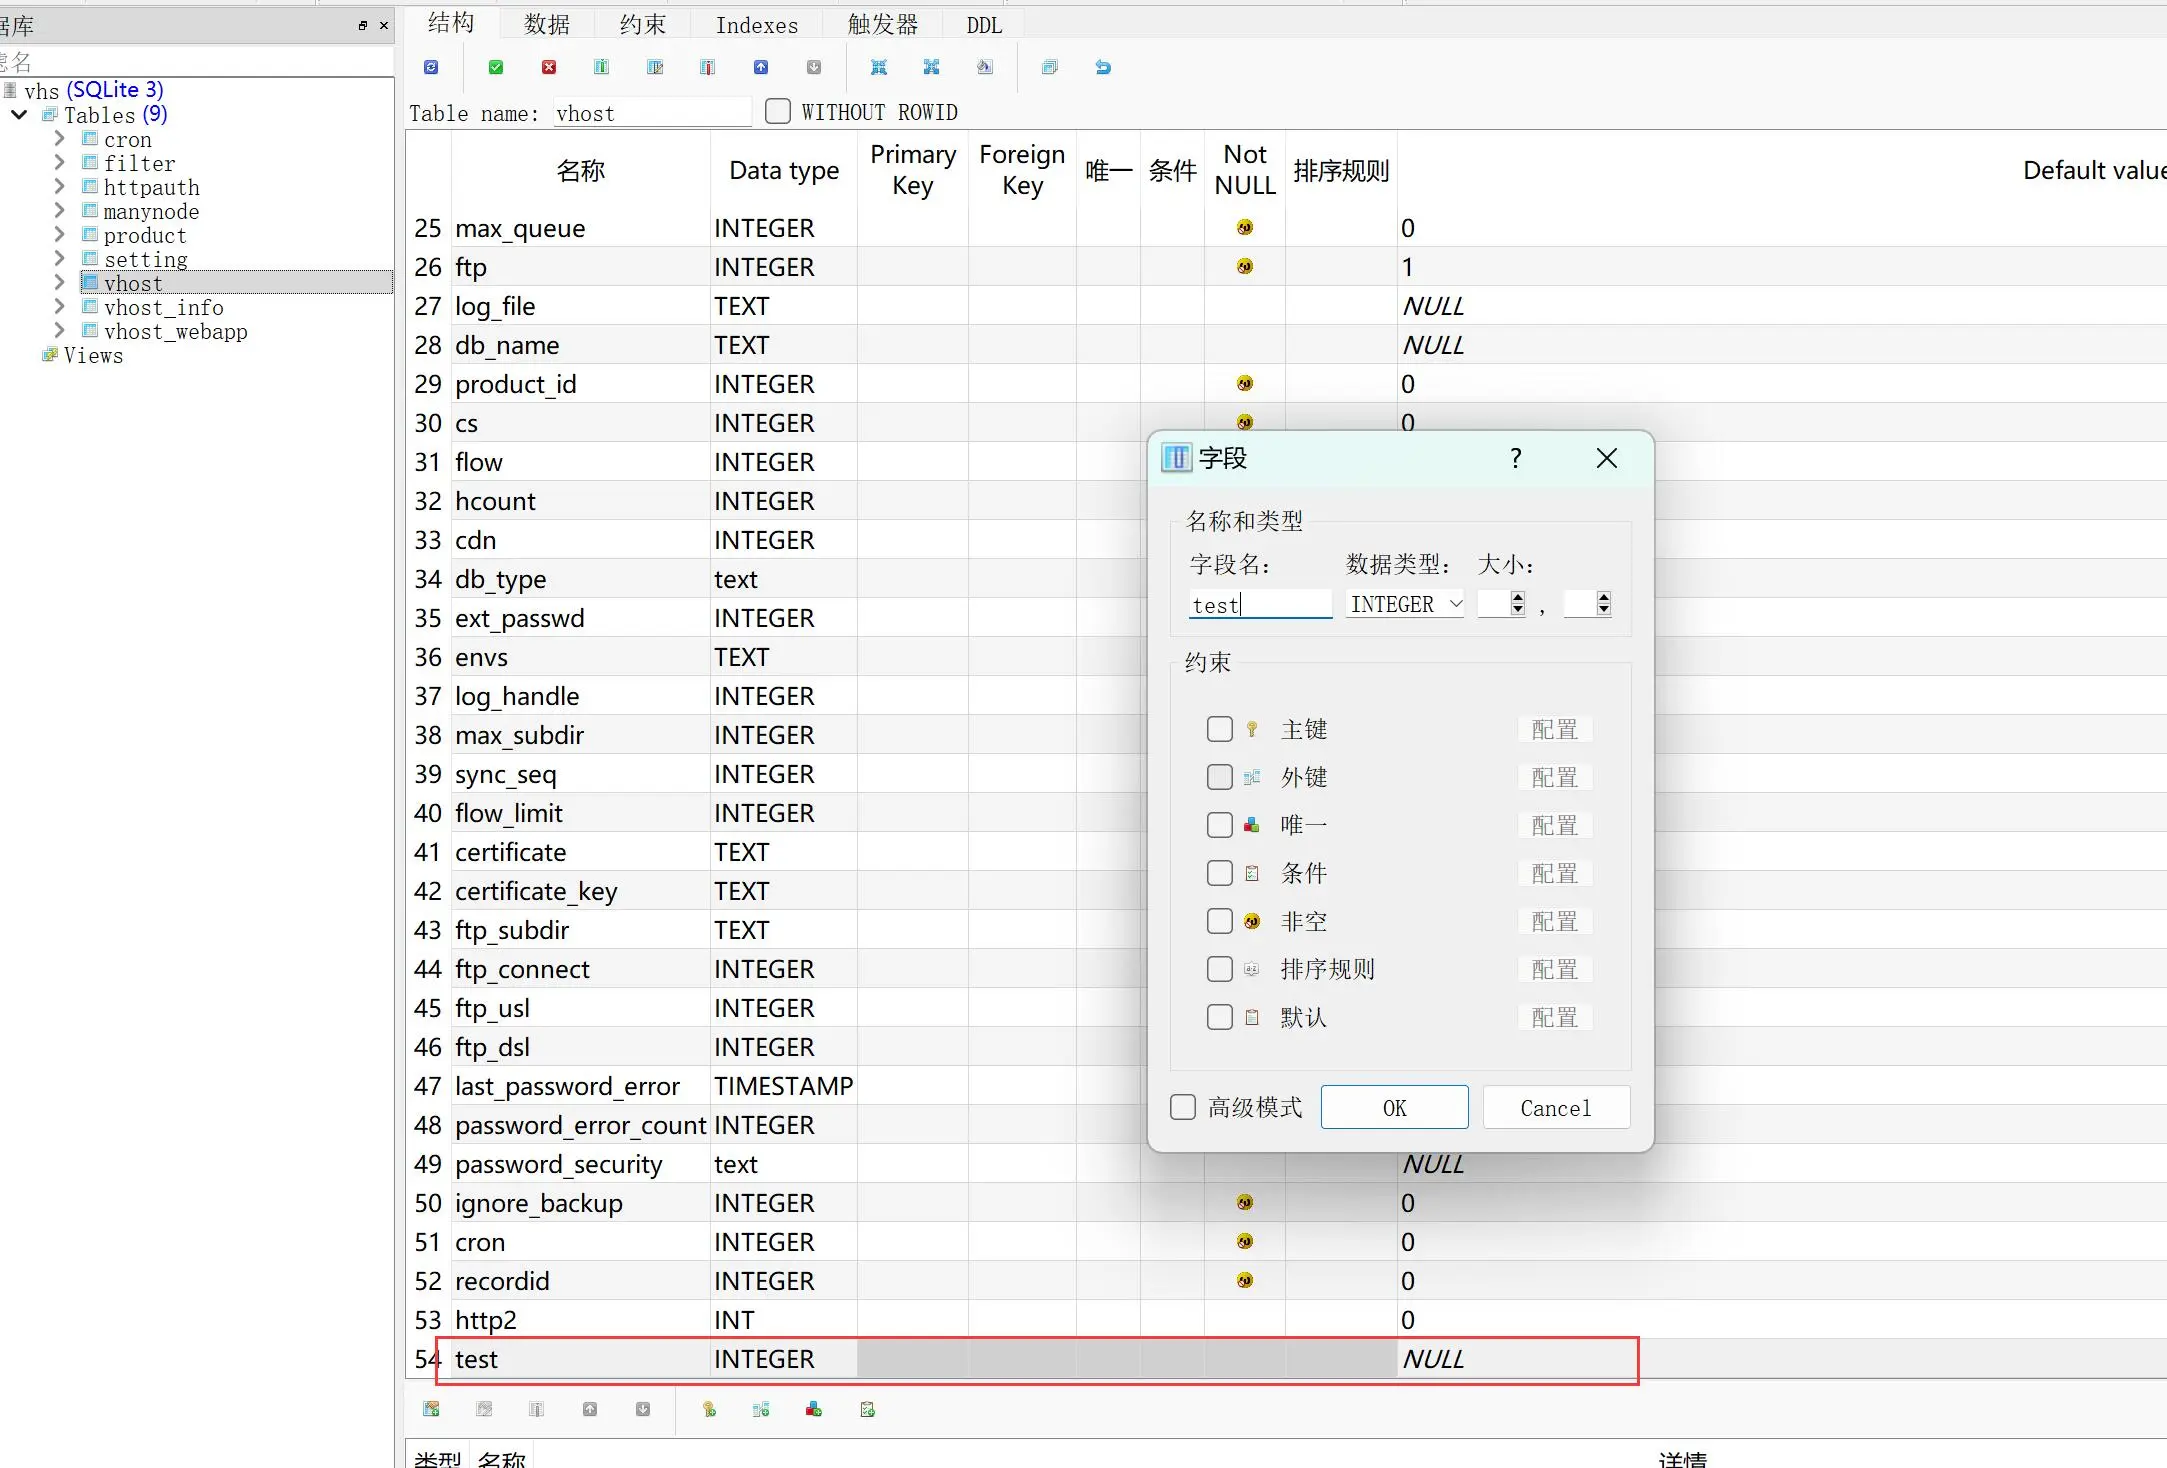The height and width of the screenshot is (1468, 2167).
Task: Click the constraint move-up arrow icon
Action: click(590, 1409)
